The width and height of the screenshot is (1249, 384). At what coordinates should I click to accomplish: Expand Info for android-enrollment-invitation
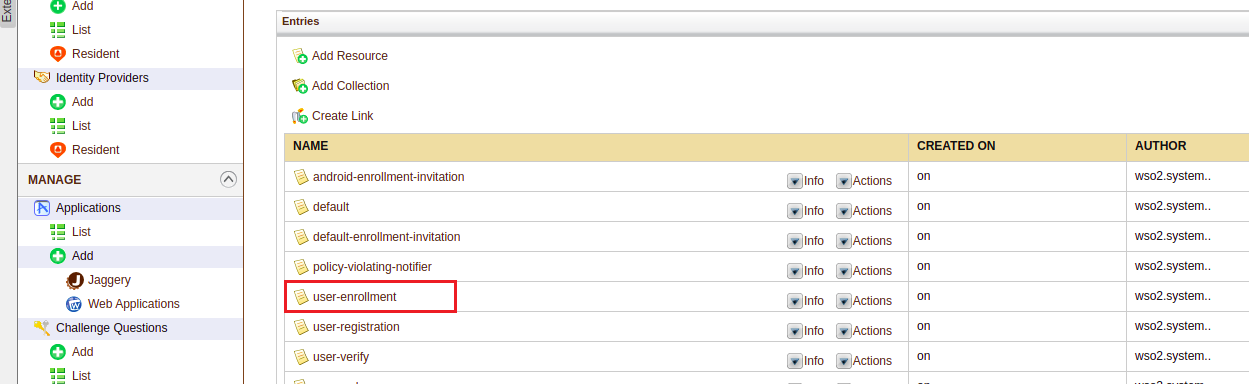806,181
